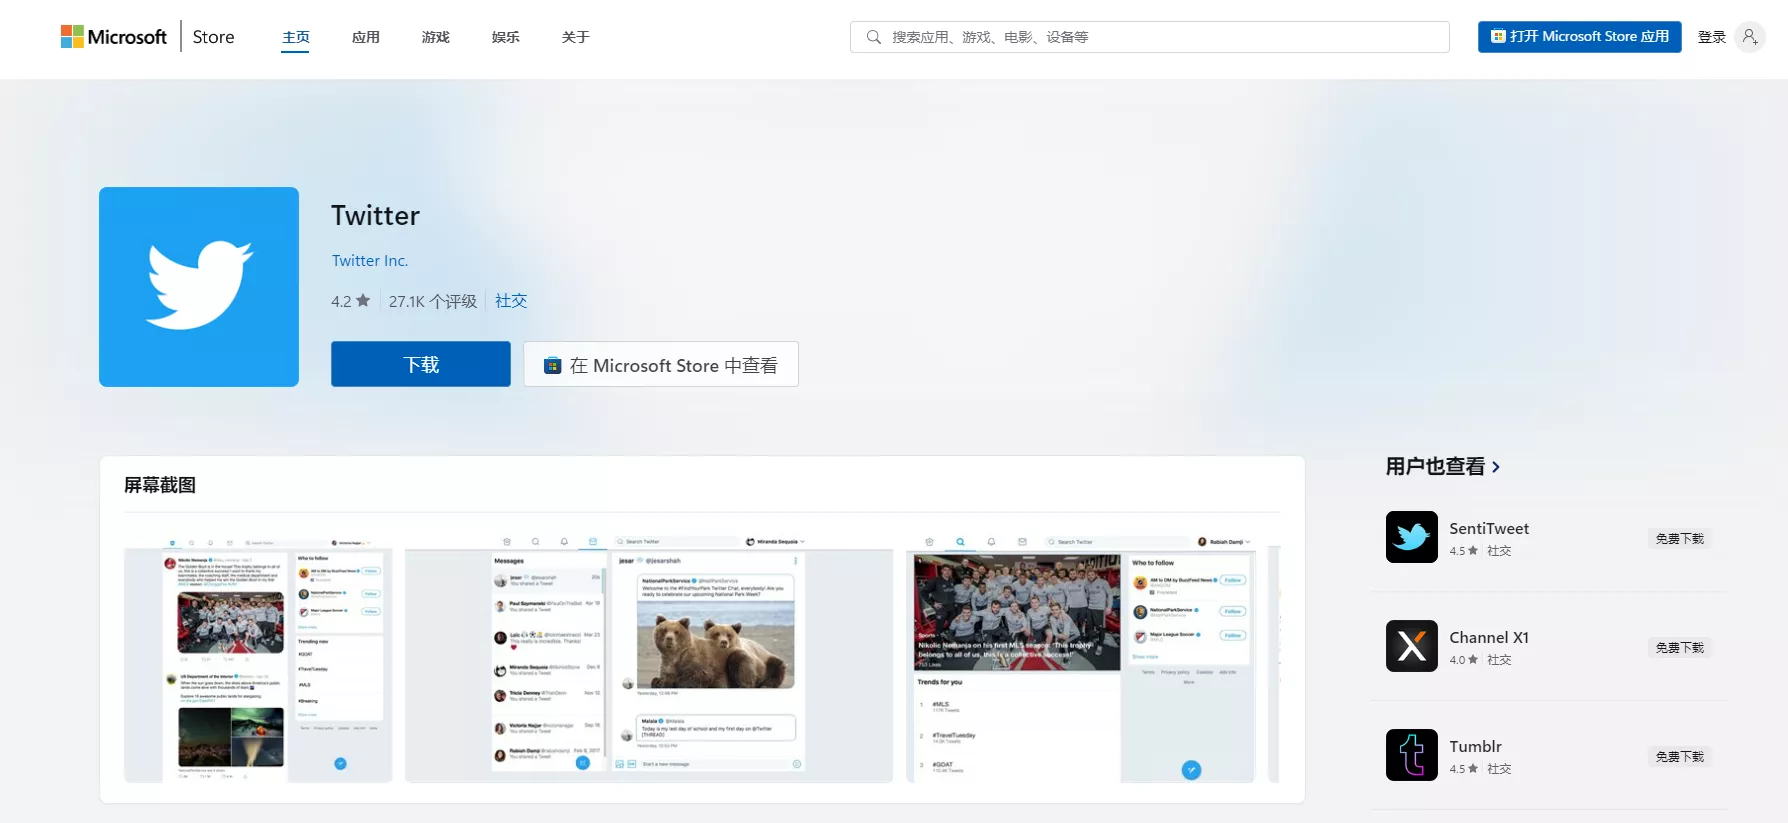The image size is (1788, 823).
Task: Open the Channel X1 app title
Action: pos(1489,637)
